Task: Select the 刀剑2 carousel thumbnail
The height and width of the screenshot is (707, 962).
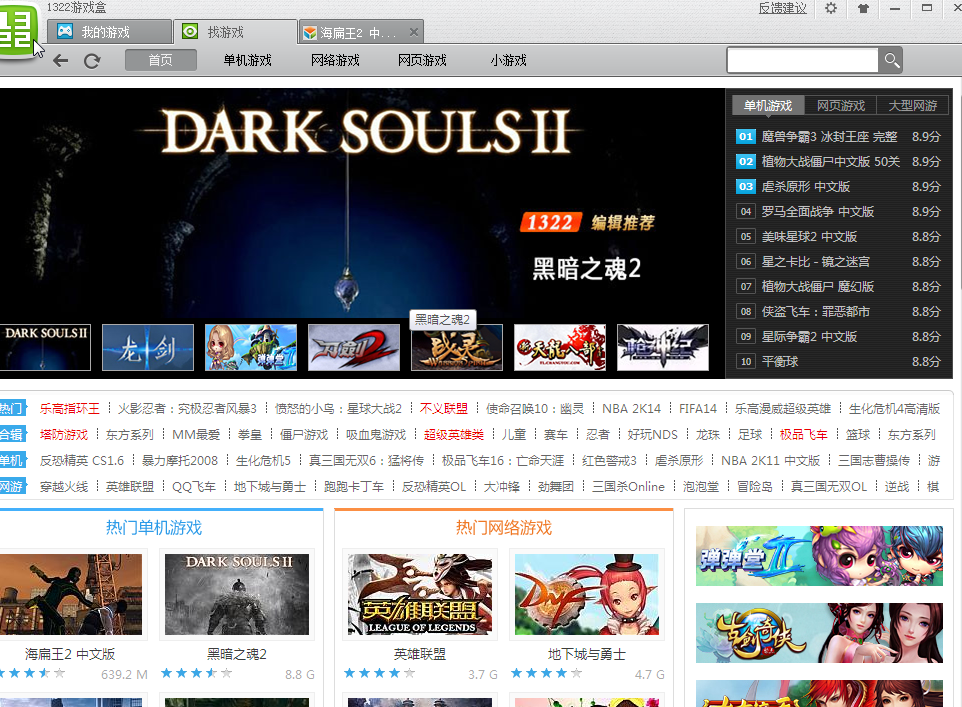Action: 354,347
